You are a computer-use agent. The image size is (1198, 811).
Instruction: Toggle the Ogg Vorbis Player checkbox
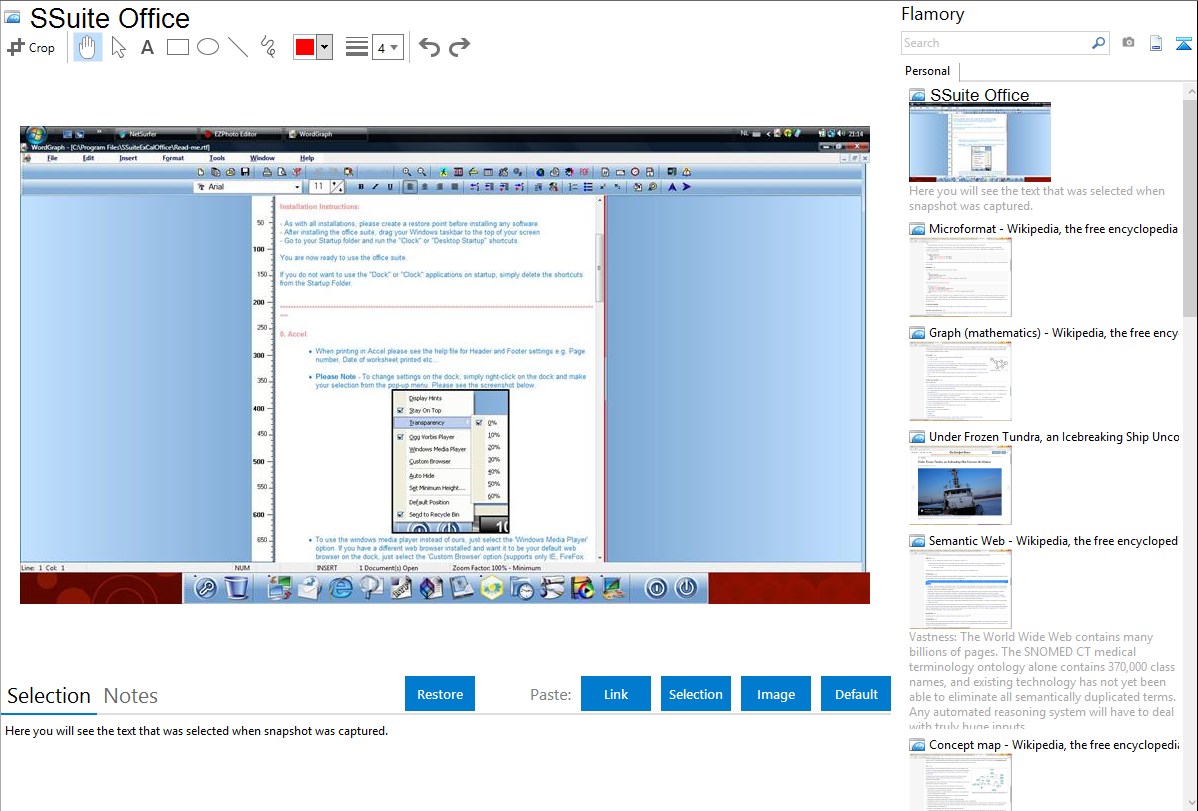(400, 437)
